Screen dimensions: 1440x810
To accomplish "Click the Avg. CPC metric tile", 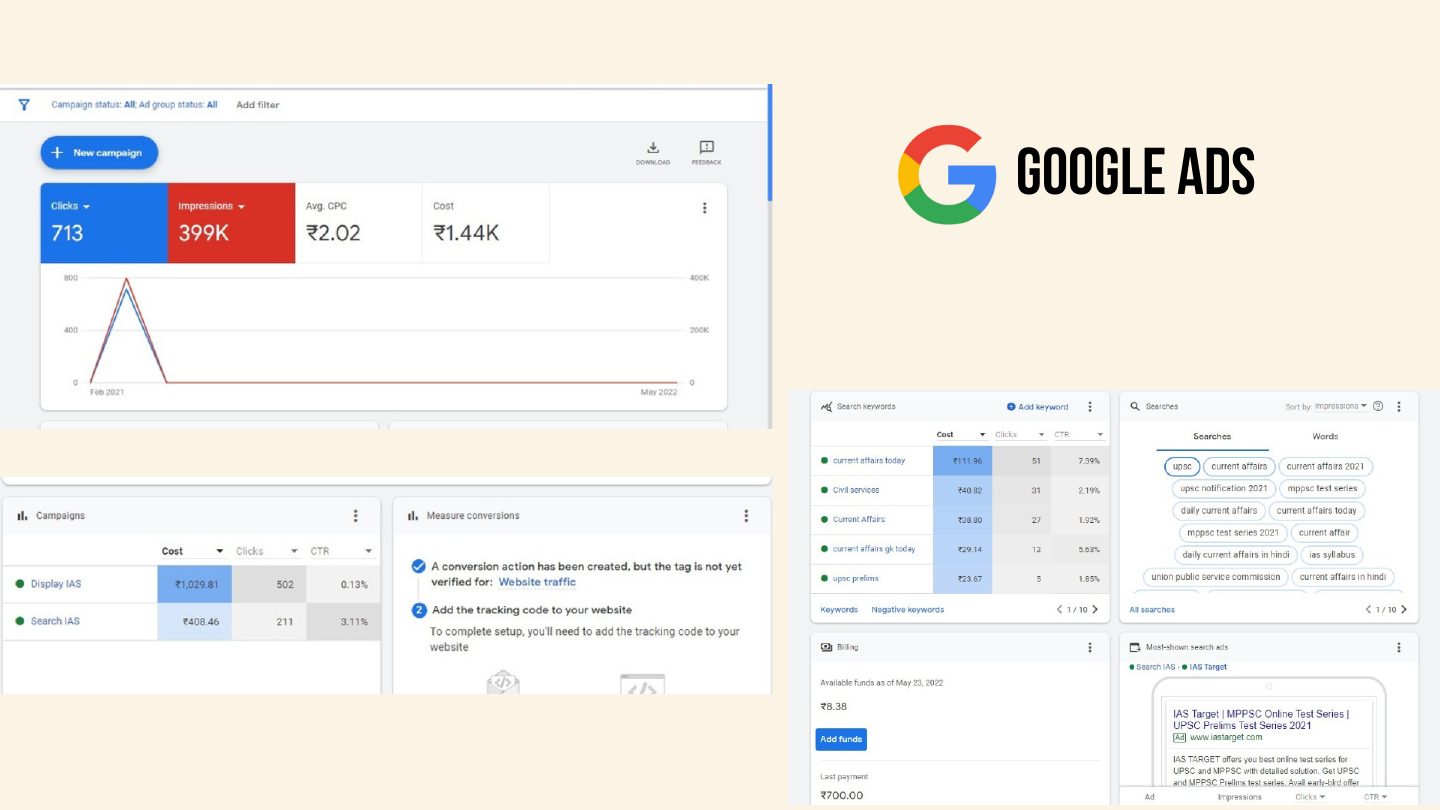I will coord(359,222).
